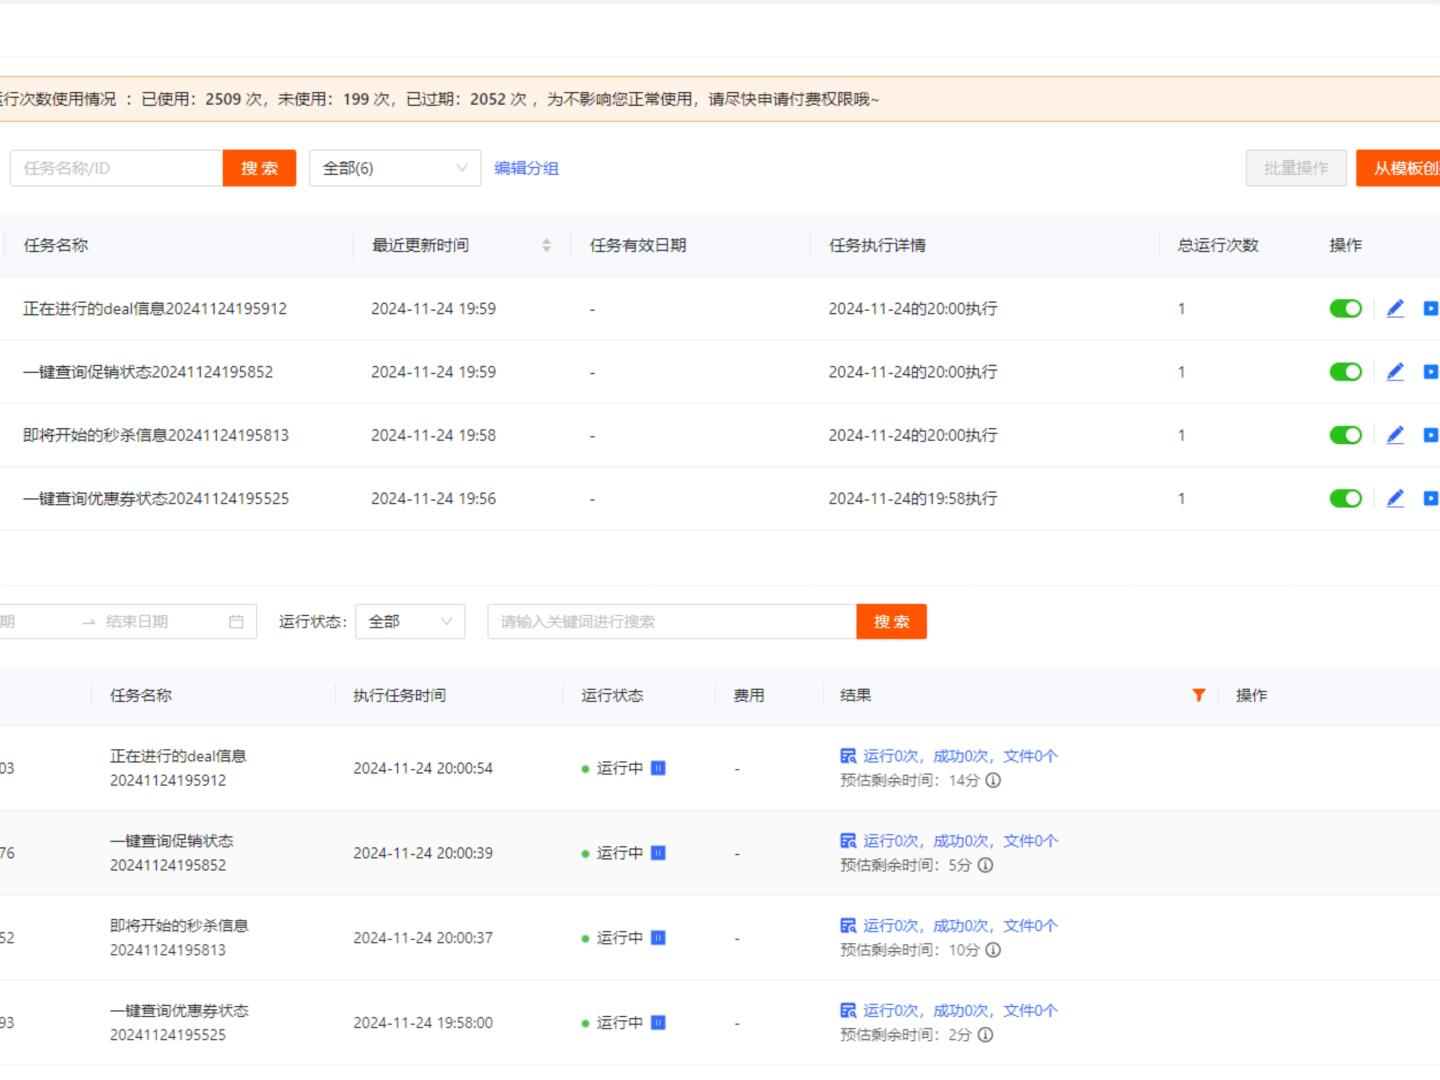Run task 正在进行的deal信息20241124195912 play icon
Image resolution: width=1440 pixels, height=1080 pixels.
1431,308
